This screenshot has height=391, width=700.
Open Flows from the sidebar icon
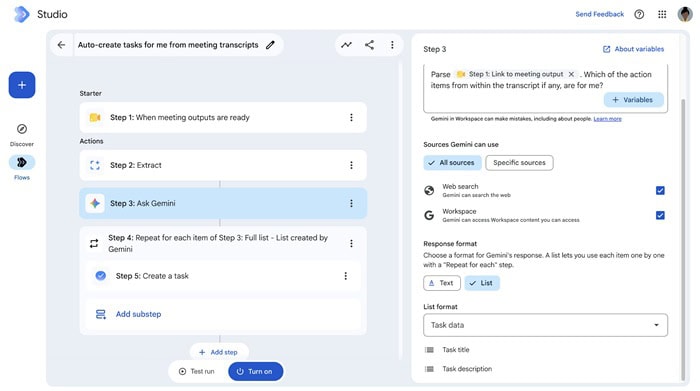pos(22,162)
